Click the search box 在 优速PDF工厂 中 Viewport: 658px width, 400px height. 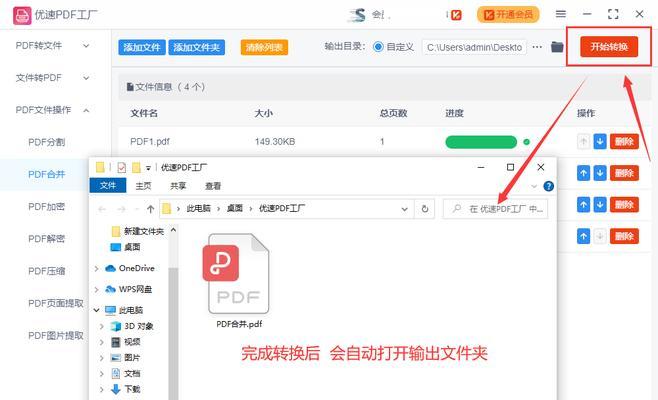click(x=496, y=209)
